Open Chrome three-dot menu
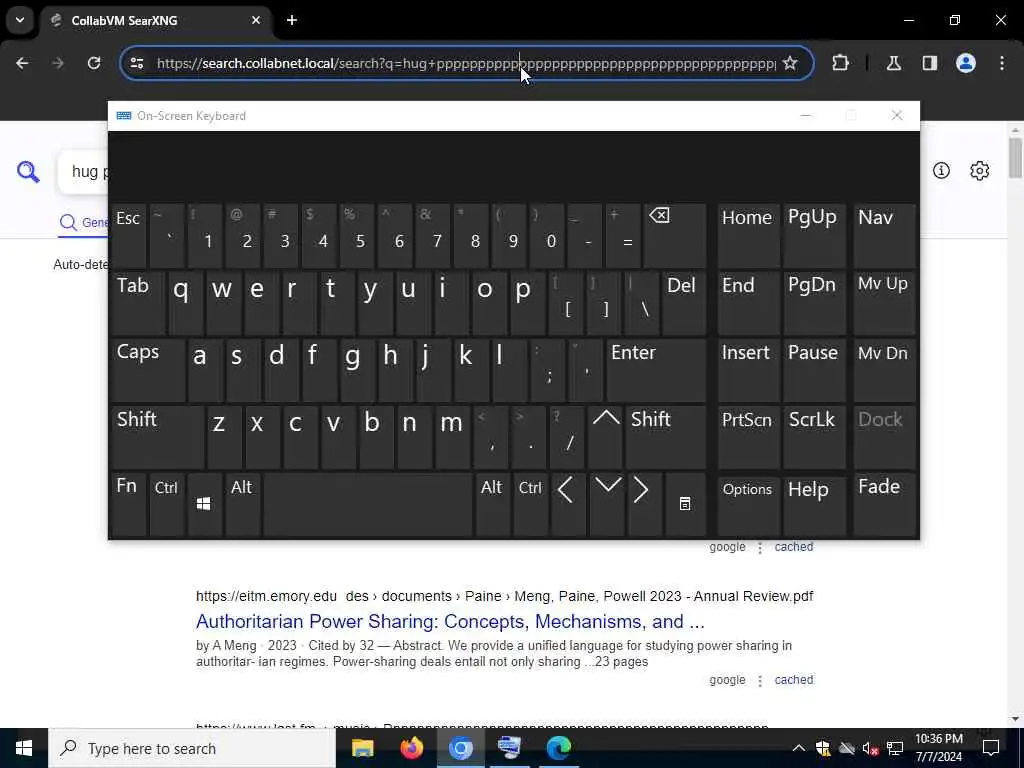 point(1002,63)
